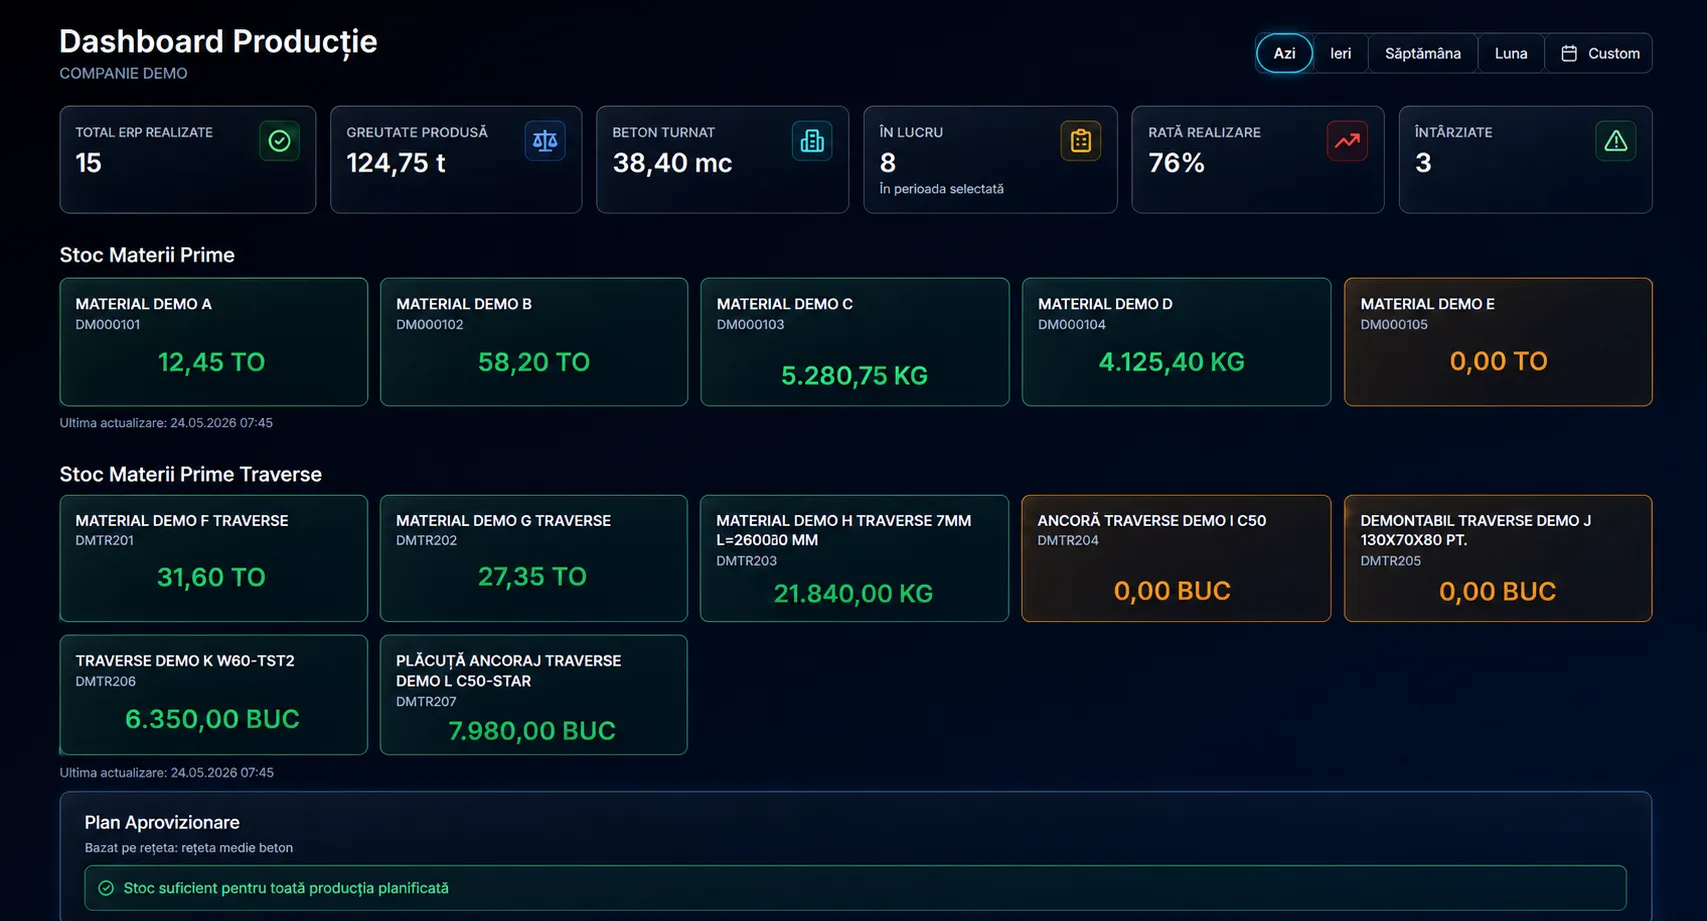Click the building icon on Beton Turnat card
The width and height of the screenshot is (1707, 921).
point(812,141)
